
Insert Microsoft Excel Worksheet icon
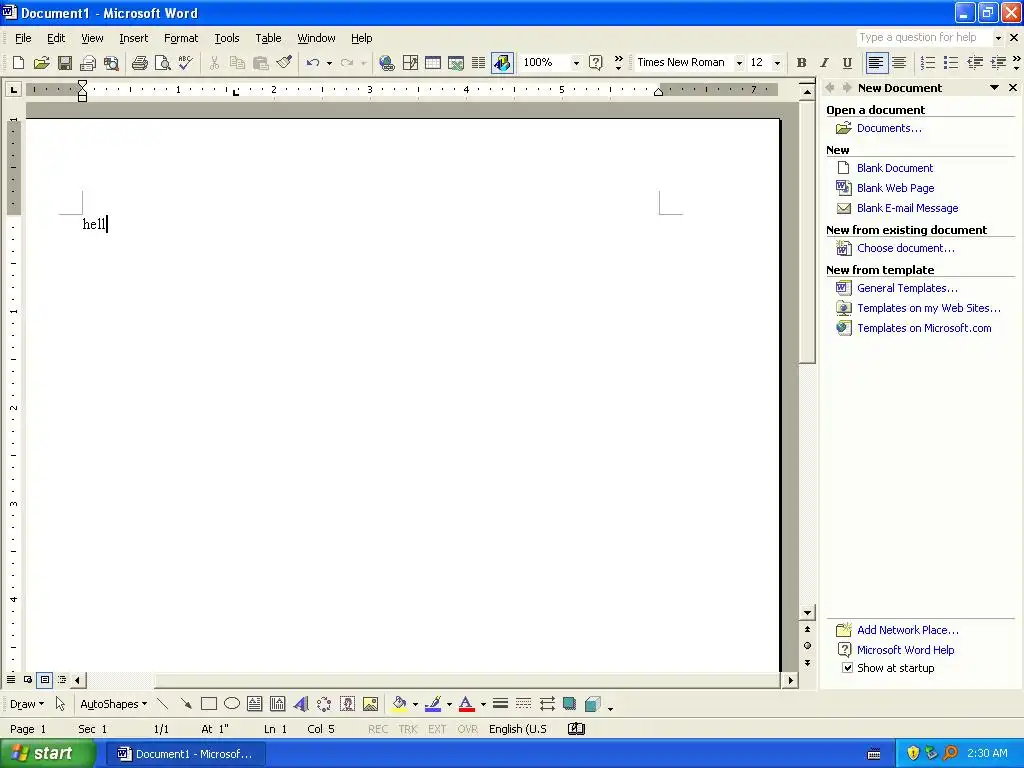tap(456, 63)
